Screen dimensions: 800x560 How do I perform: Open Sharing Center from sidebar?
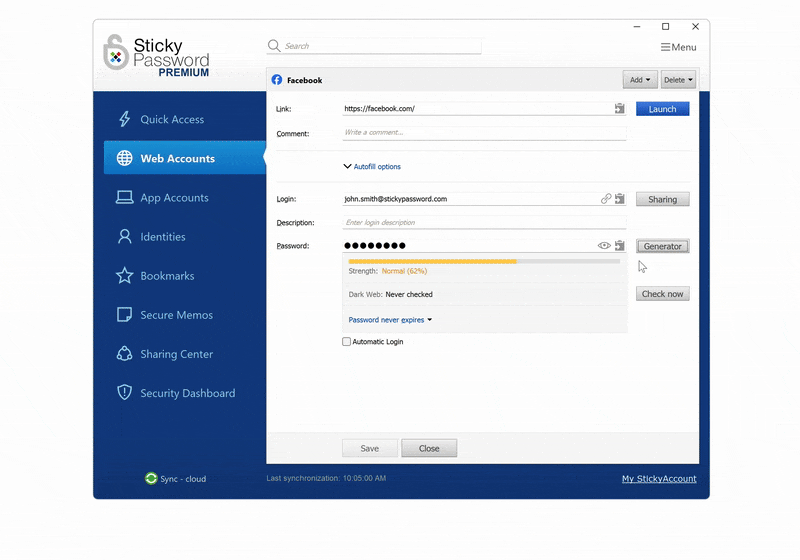[x=176, y=354]
